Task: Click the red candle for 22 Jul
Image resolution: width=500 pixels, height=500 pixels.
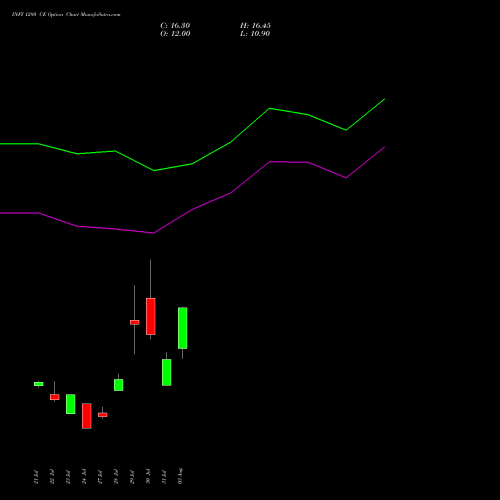Action: click(x=55, y=397)
